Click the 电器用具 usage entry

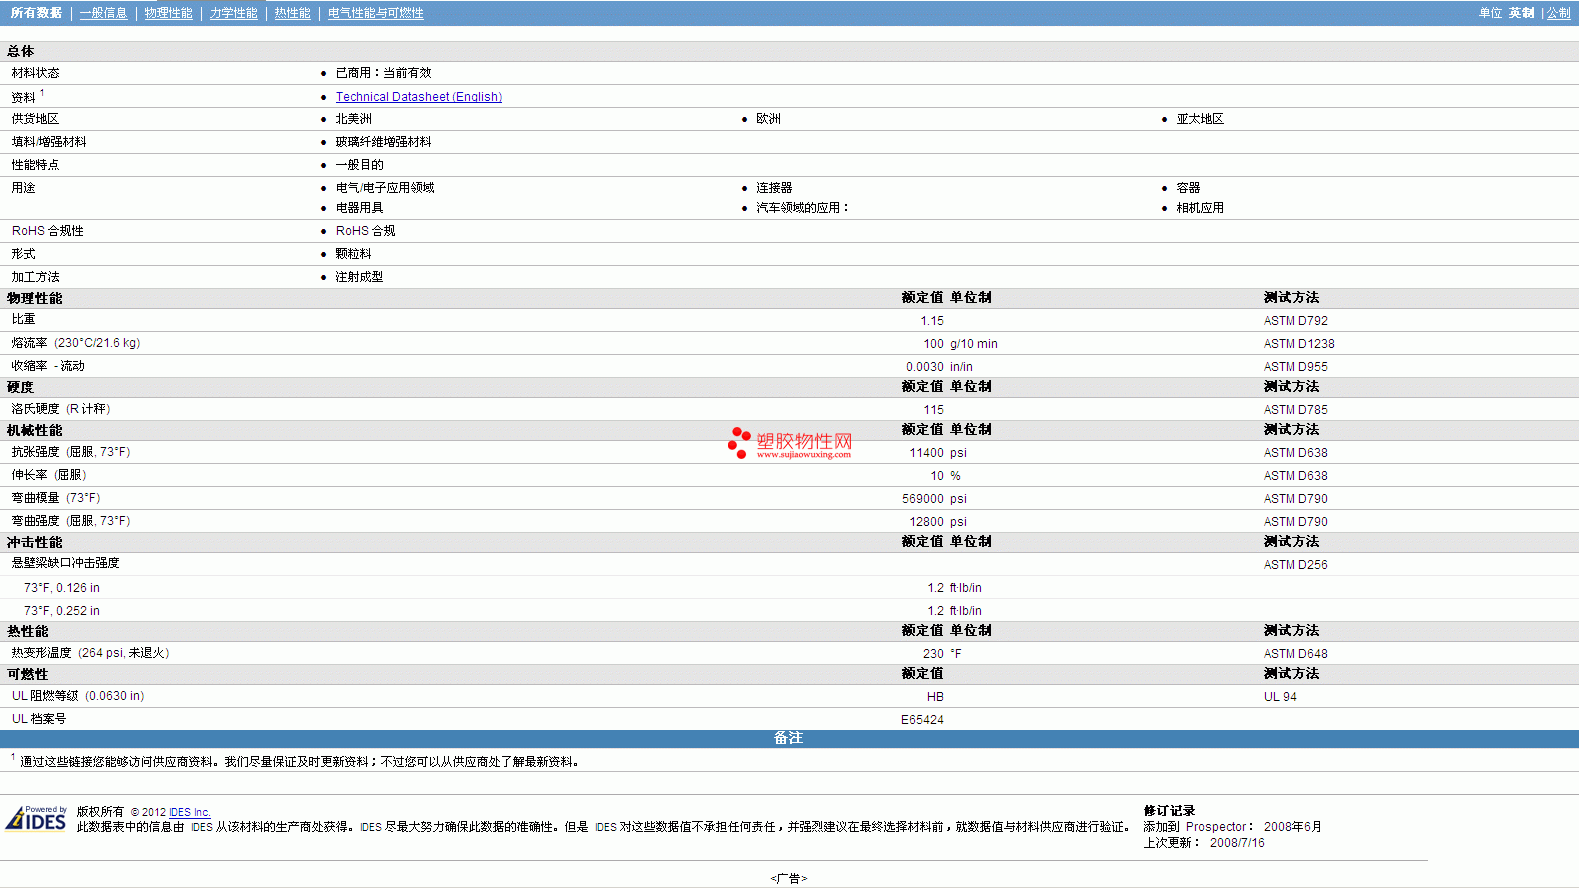pos(360,208)
